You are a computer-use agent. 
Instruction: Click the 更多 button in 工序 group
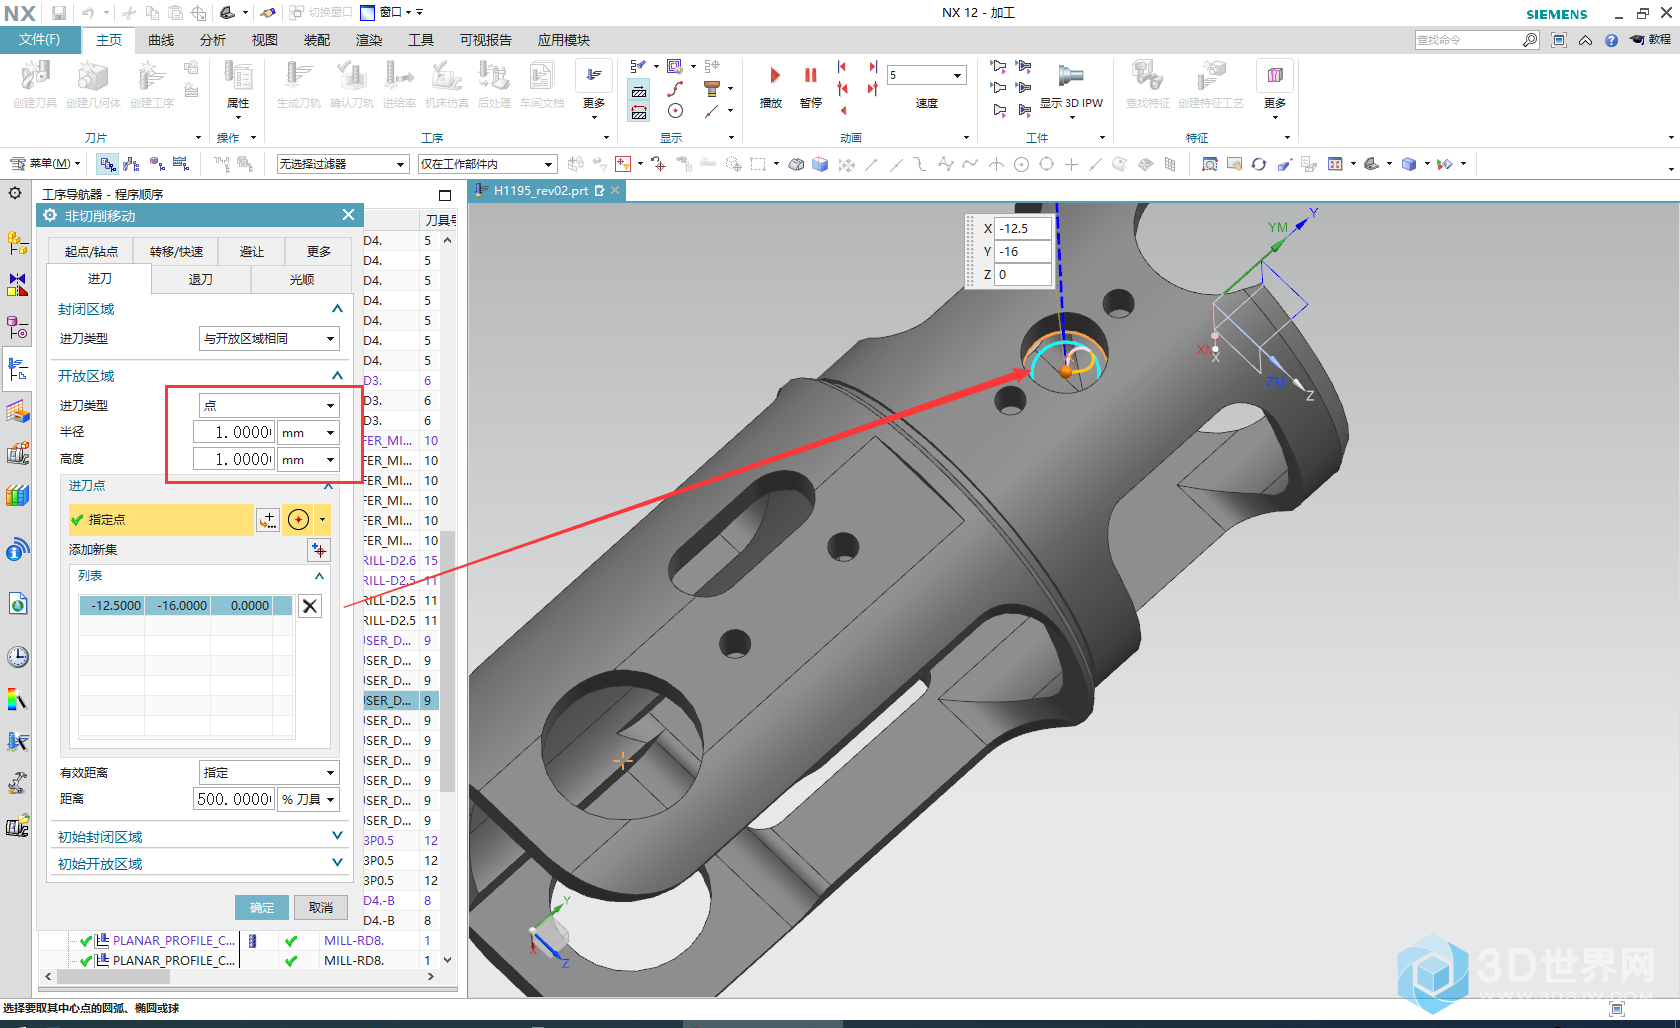pos(594,90)
